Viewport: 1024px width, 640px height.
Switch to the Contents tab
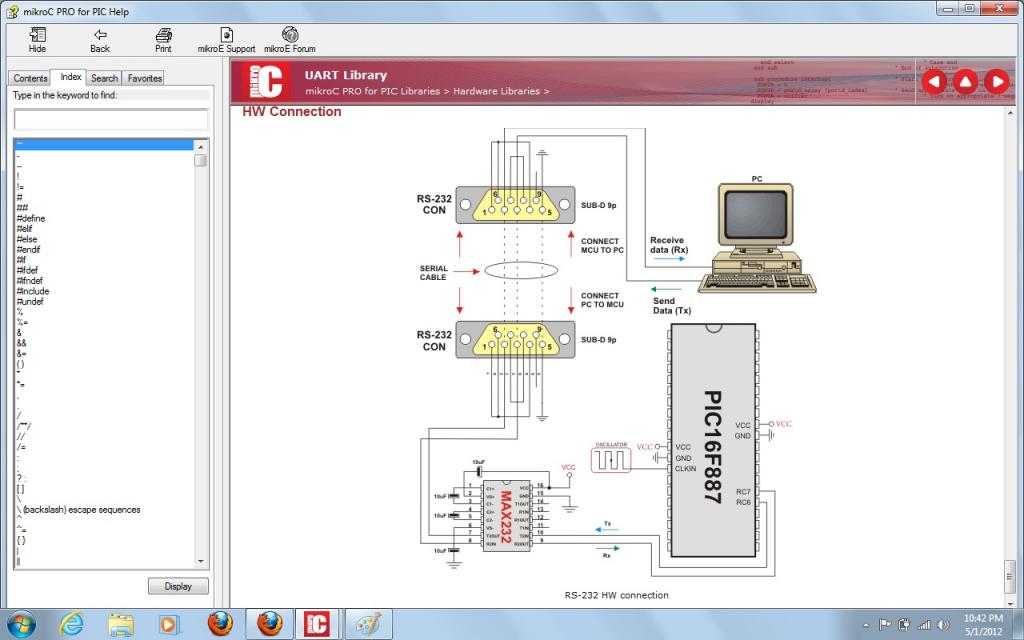click(30, 78)
